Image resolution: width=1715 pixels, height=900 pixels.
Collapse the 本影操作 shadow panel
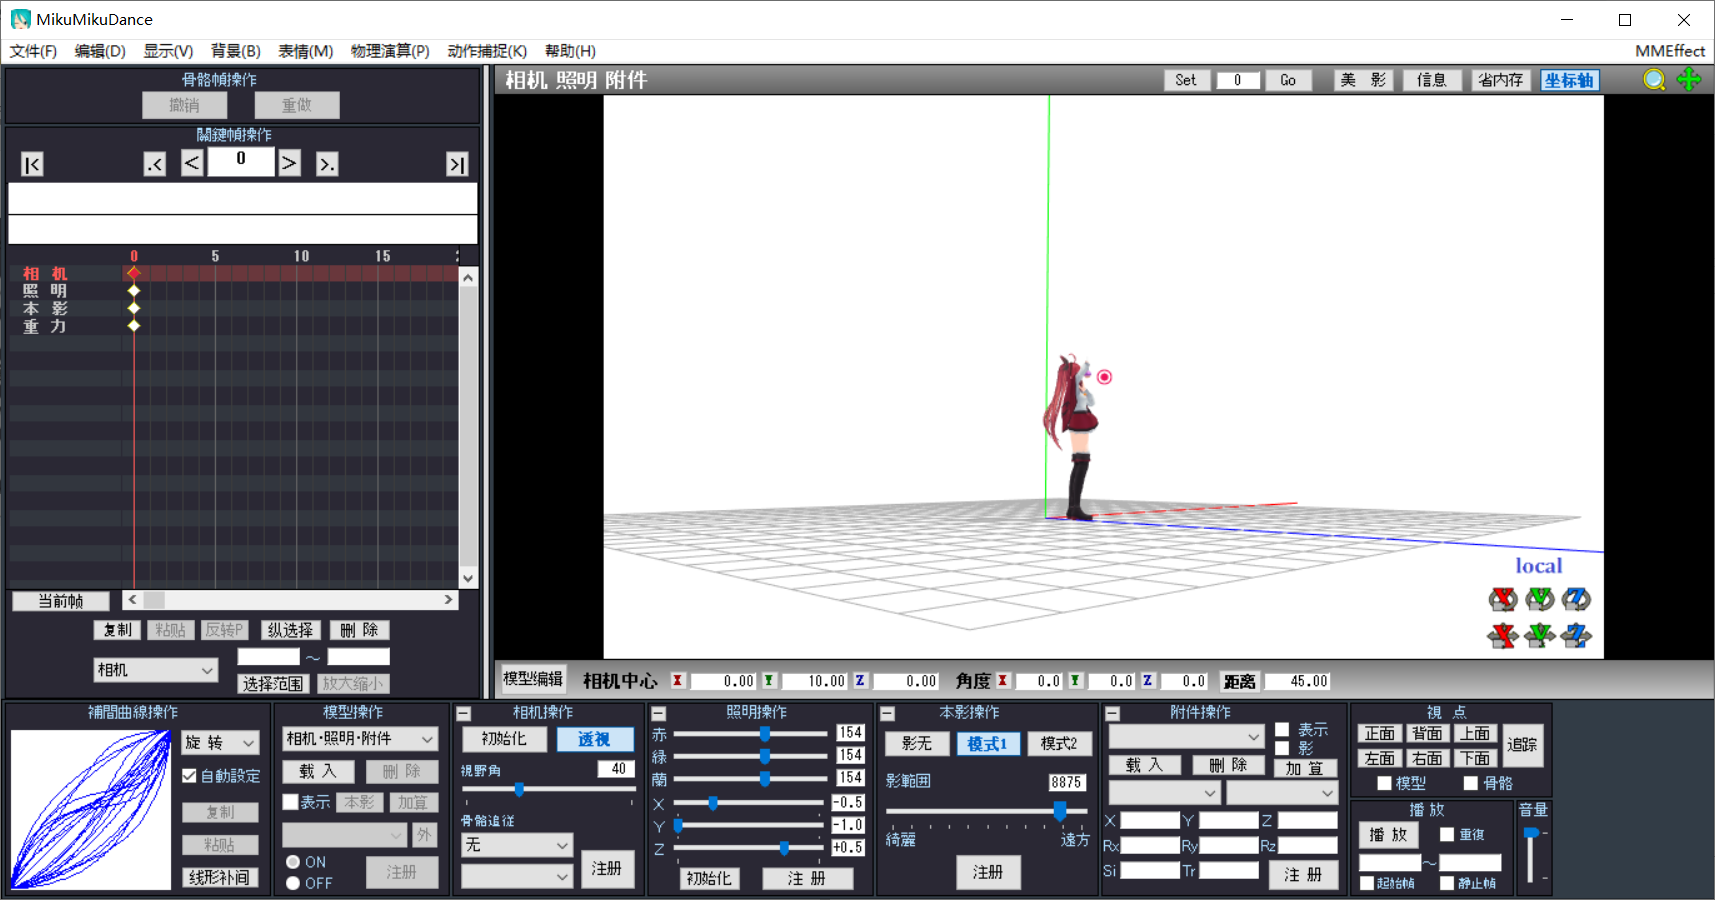(887, 714)
